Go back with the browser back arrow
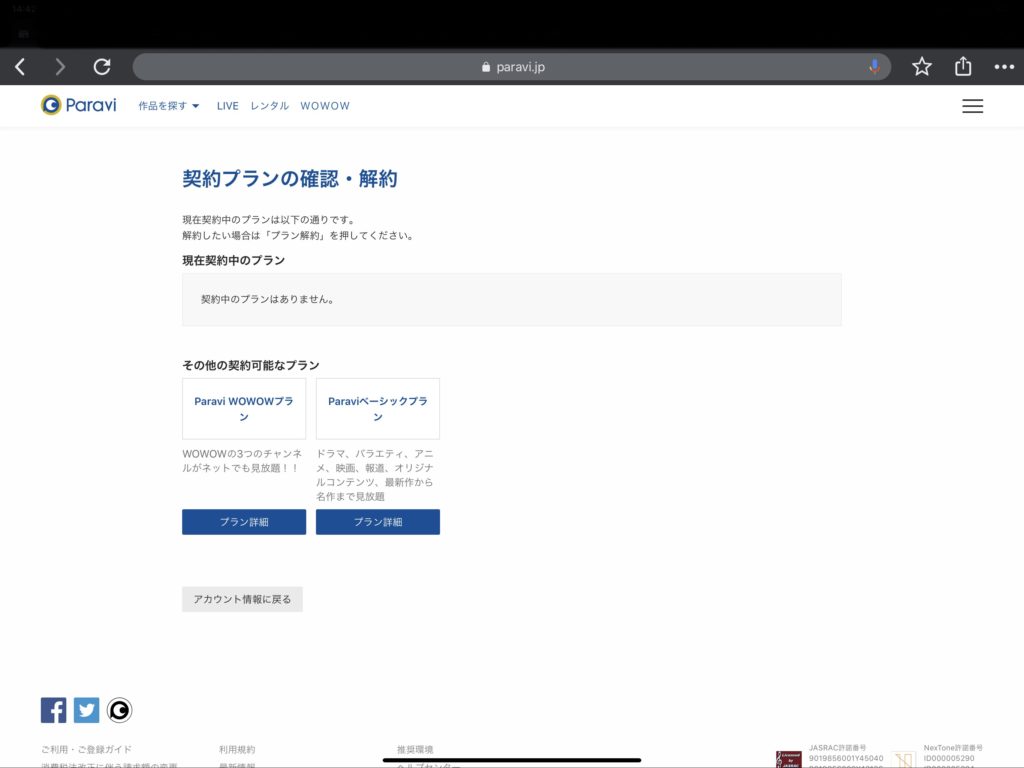1024x768 pixels. (x=20, y=67)
